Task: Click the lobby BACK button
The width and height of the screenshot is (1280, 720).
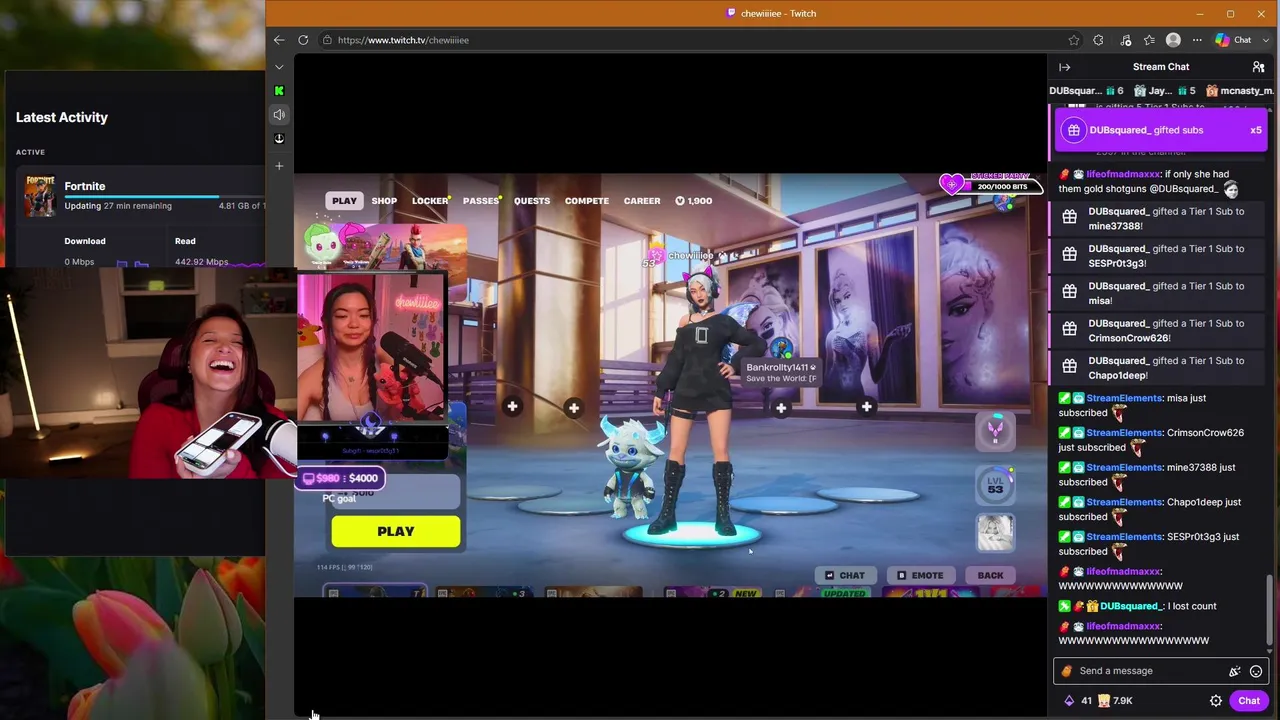Action: 990,575
